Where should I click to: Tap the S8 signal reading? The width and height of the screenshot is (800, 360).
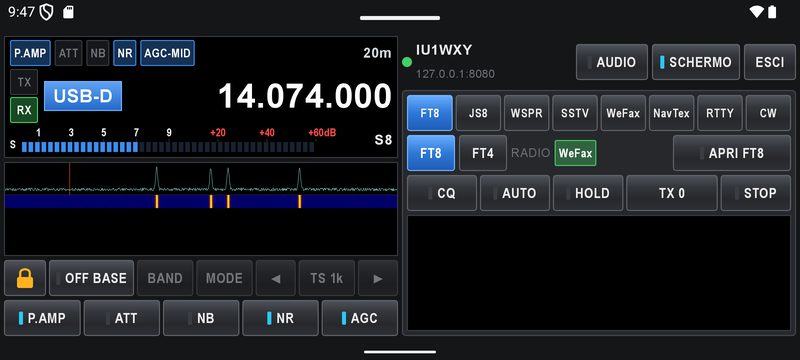(383, 140)
